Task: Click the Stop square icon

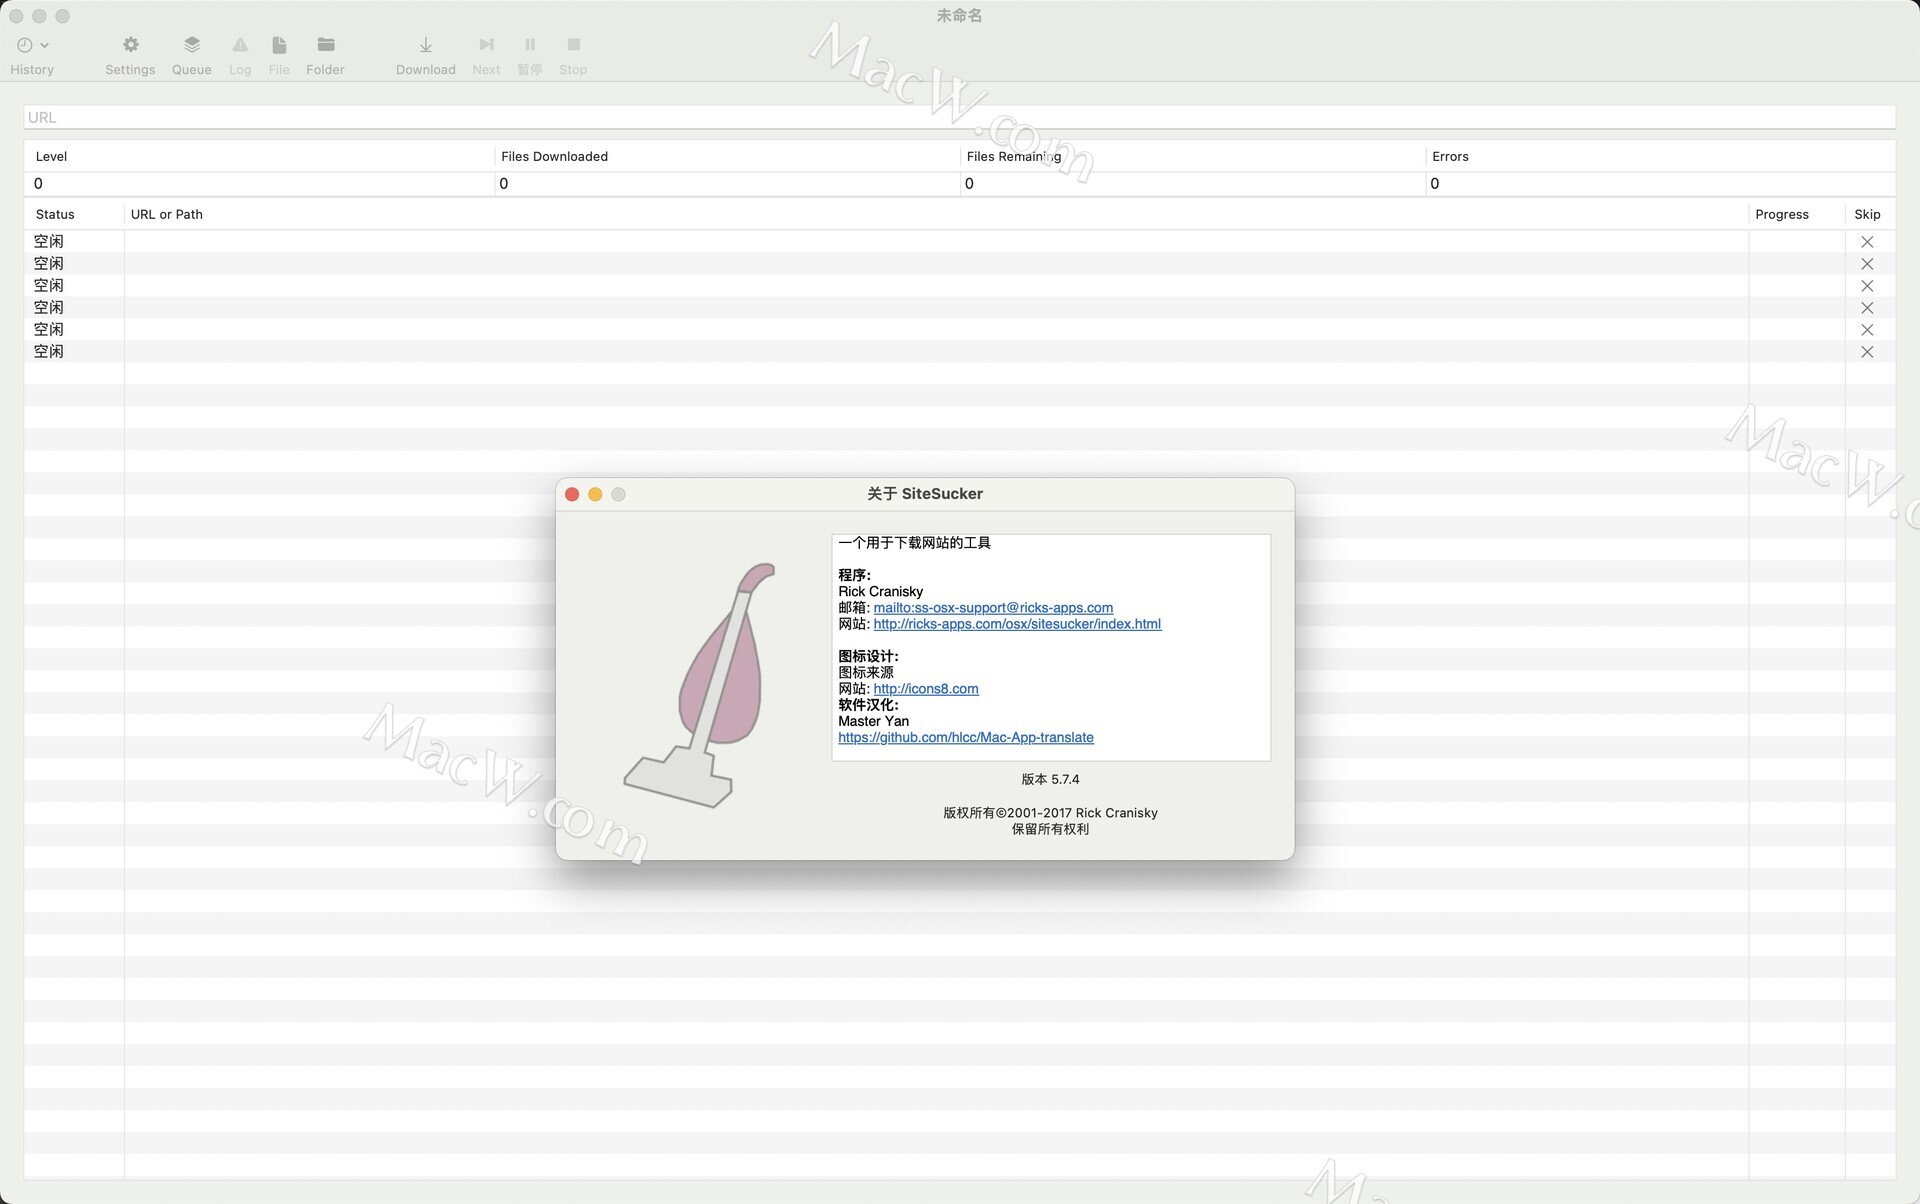Action: 573,45
